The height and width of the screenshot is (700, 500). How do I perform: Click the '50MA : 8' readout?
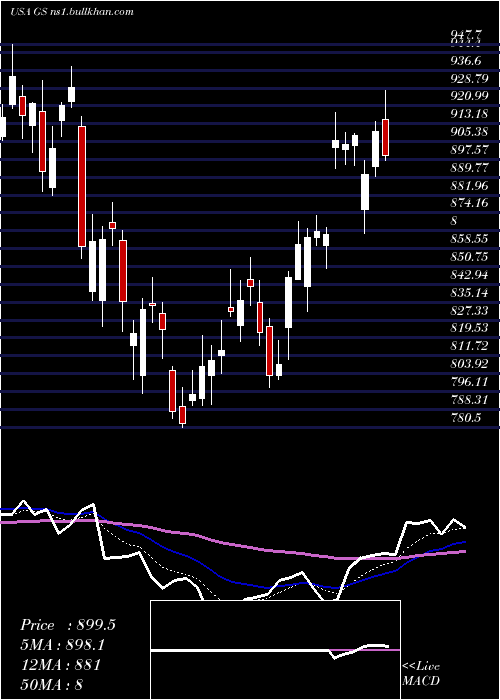51,684
